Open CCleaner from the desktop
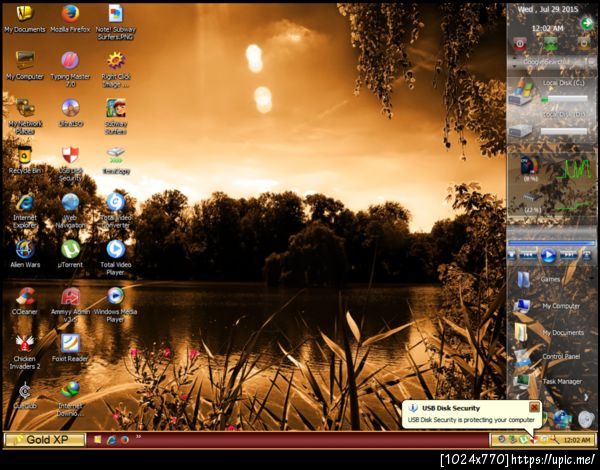600x470 pixels. pyautogui.click(x=25, y=302)
